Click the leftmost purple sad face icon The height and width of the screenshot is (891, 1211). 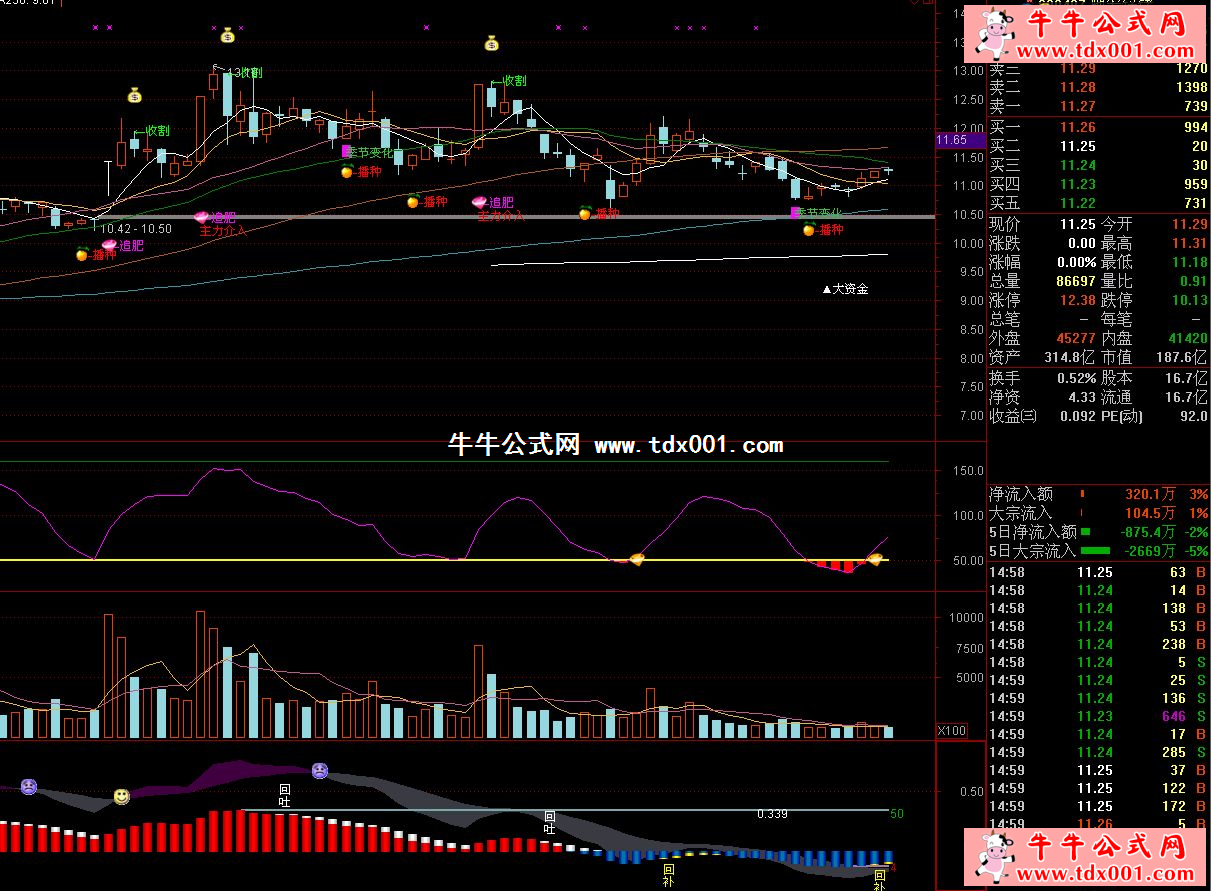tap(29, 786)
